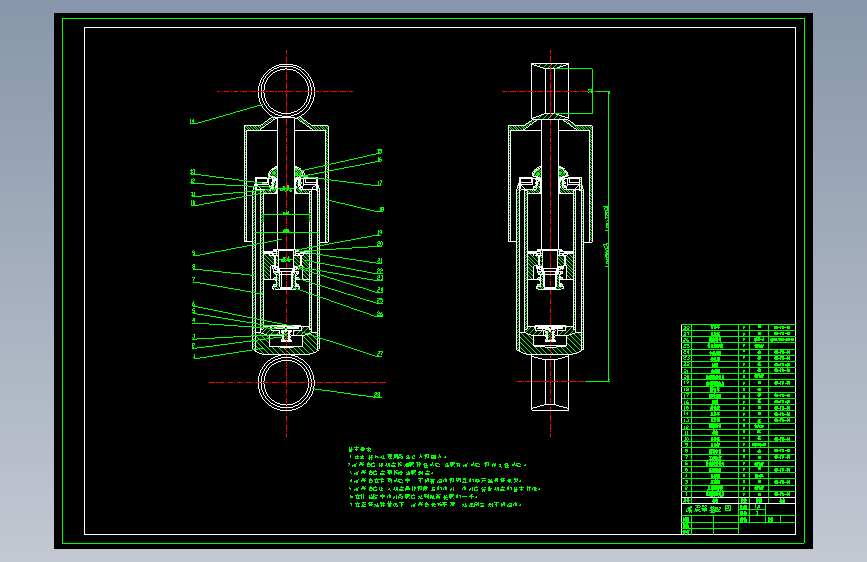Click part balloon number 4 on left side
The image size is (867, 562).
[x=194, y=320]
